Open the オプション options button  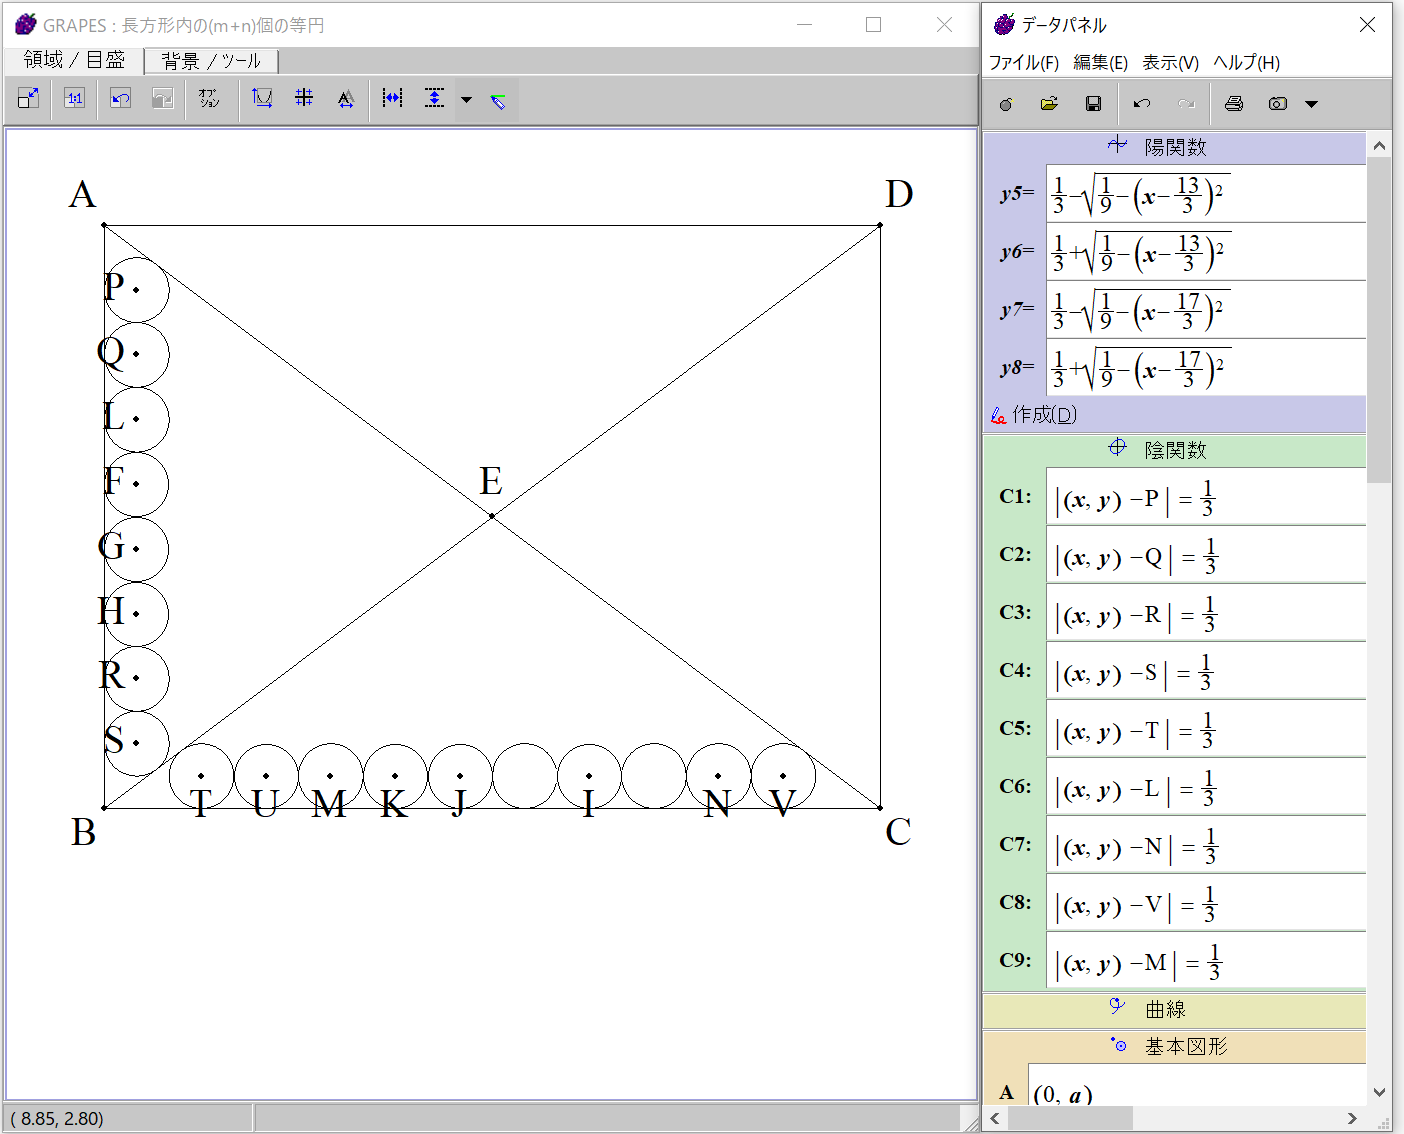pyautogui.click(x=209, y=98)
